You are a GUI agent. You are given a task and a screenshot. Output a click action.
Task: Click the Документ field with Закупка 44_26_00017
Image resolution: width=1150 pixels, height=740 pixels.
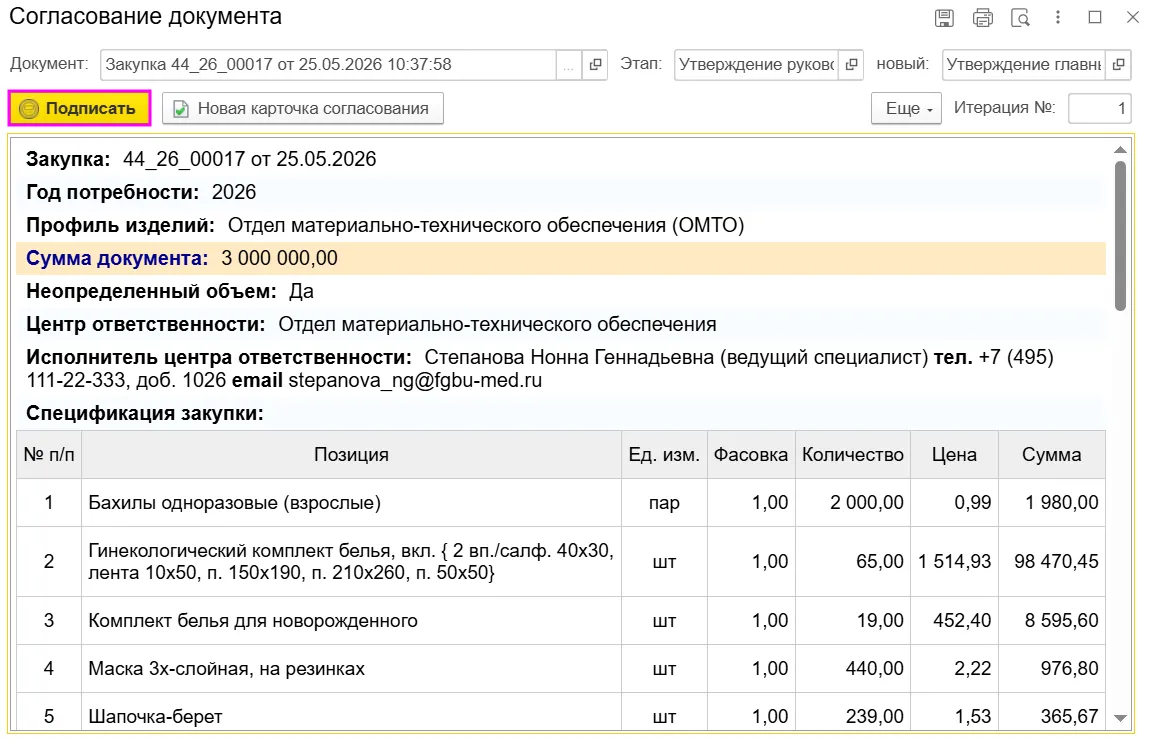[328, 65]
